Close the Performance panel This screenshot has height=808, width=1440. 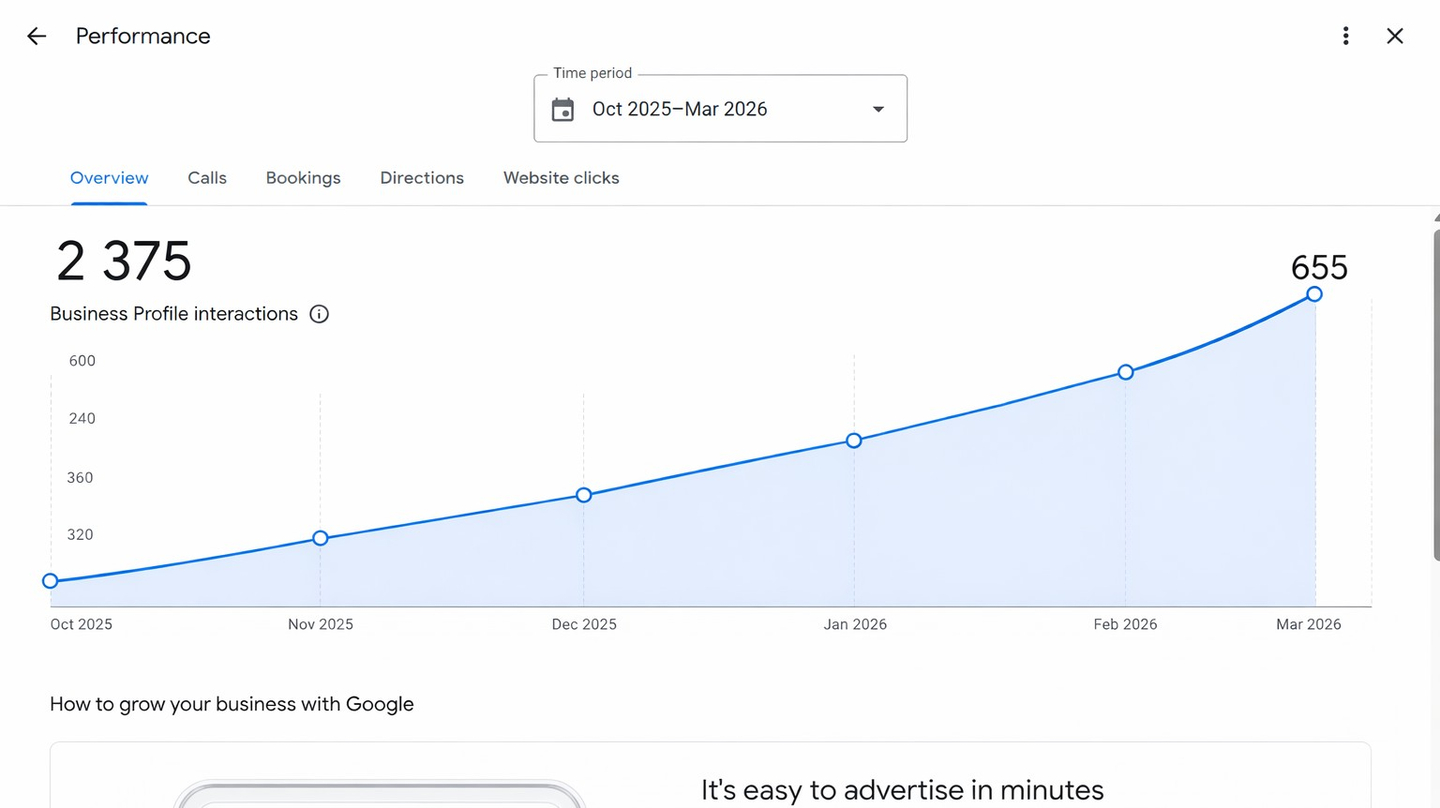1395,36
